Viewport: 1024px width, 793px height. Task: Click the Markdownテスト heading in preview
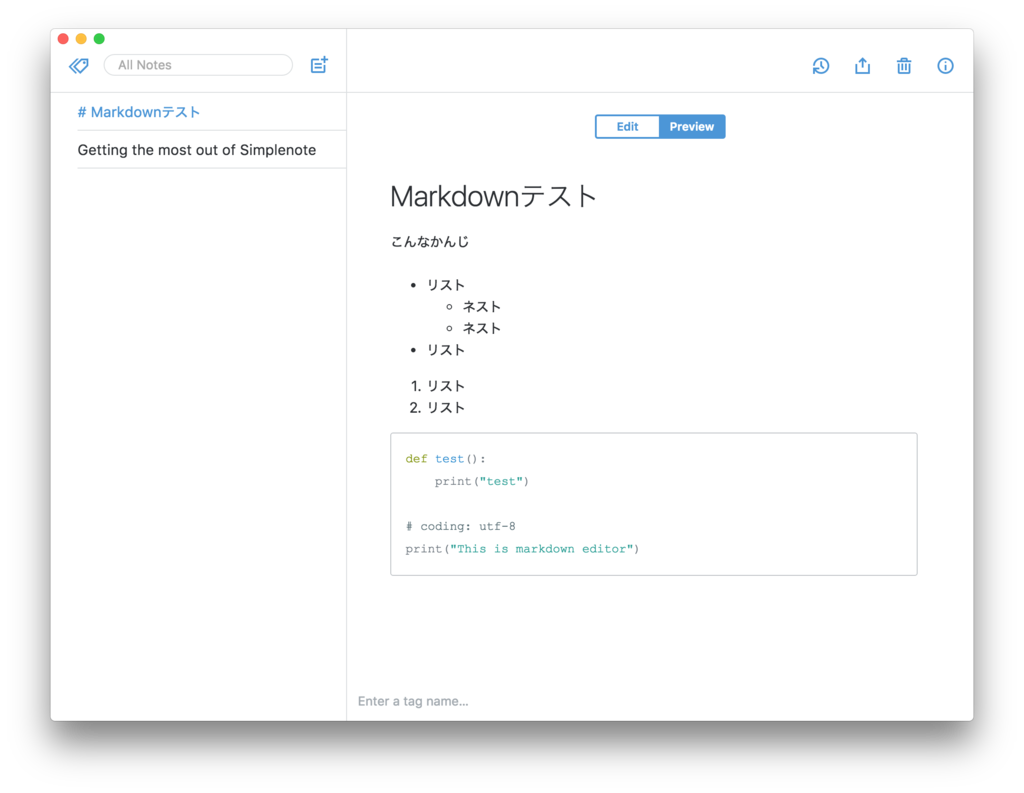(x=493, y=197)
